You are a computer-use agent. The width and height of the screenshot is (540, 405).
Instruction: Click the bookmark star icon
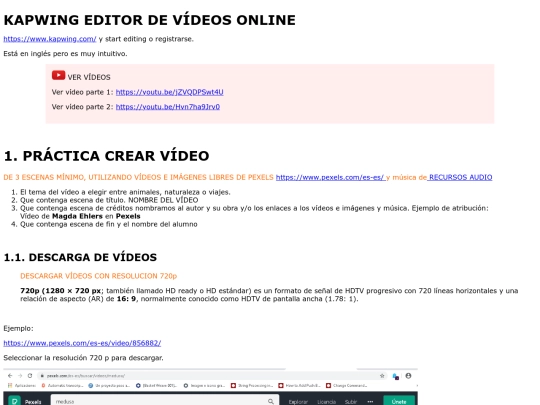[382, 376]
